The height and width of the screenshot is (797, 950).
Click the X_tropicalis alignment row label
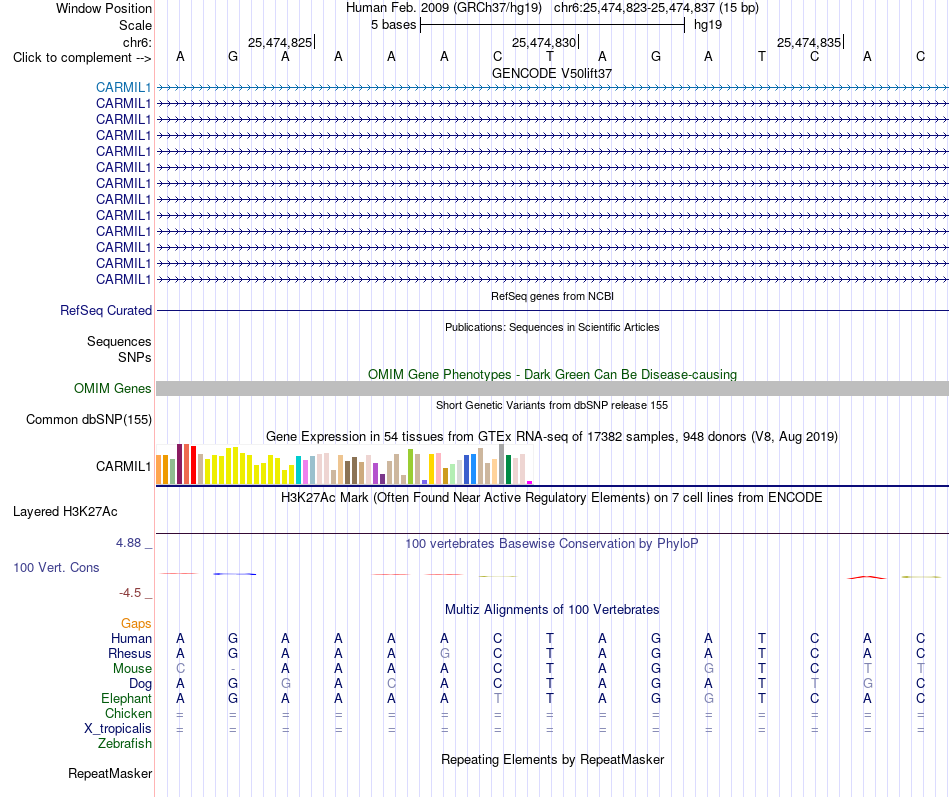pyautogui.click(x=118, y=729)
